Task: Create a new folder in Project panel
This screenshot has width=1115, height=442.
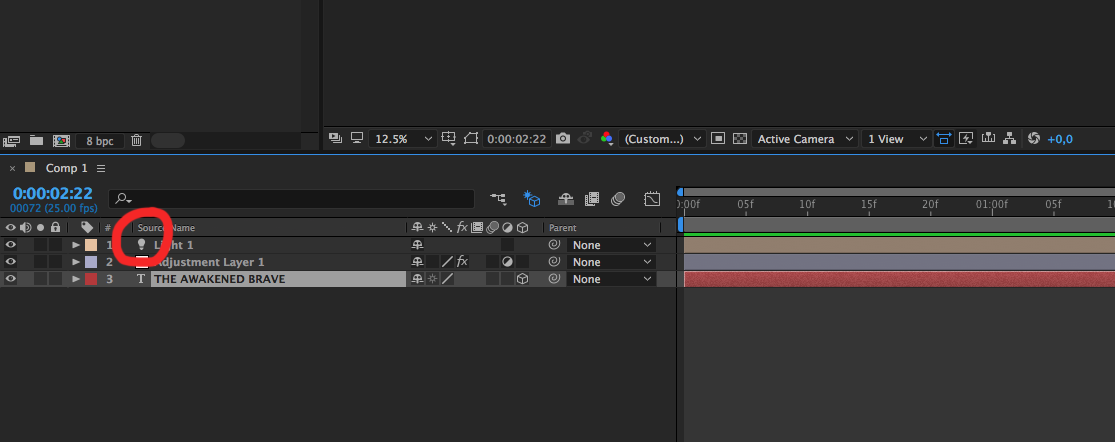Action: 36,141
